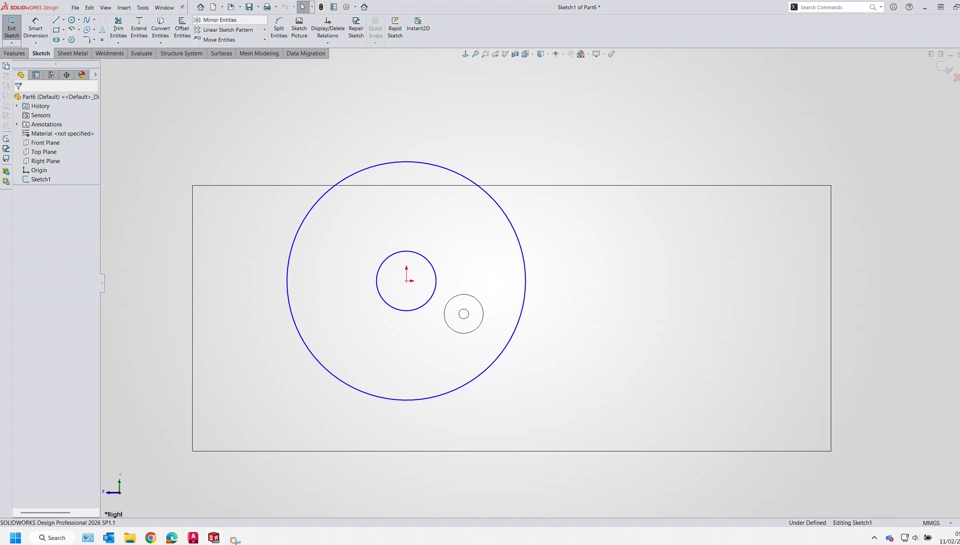
Task: Click in the Search Commands field
Action: pyautogui.click(x=835, y=7)
